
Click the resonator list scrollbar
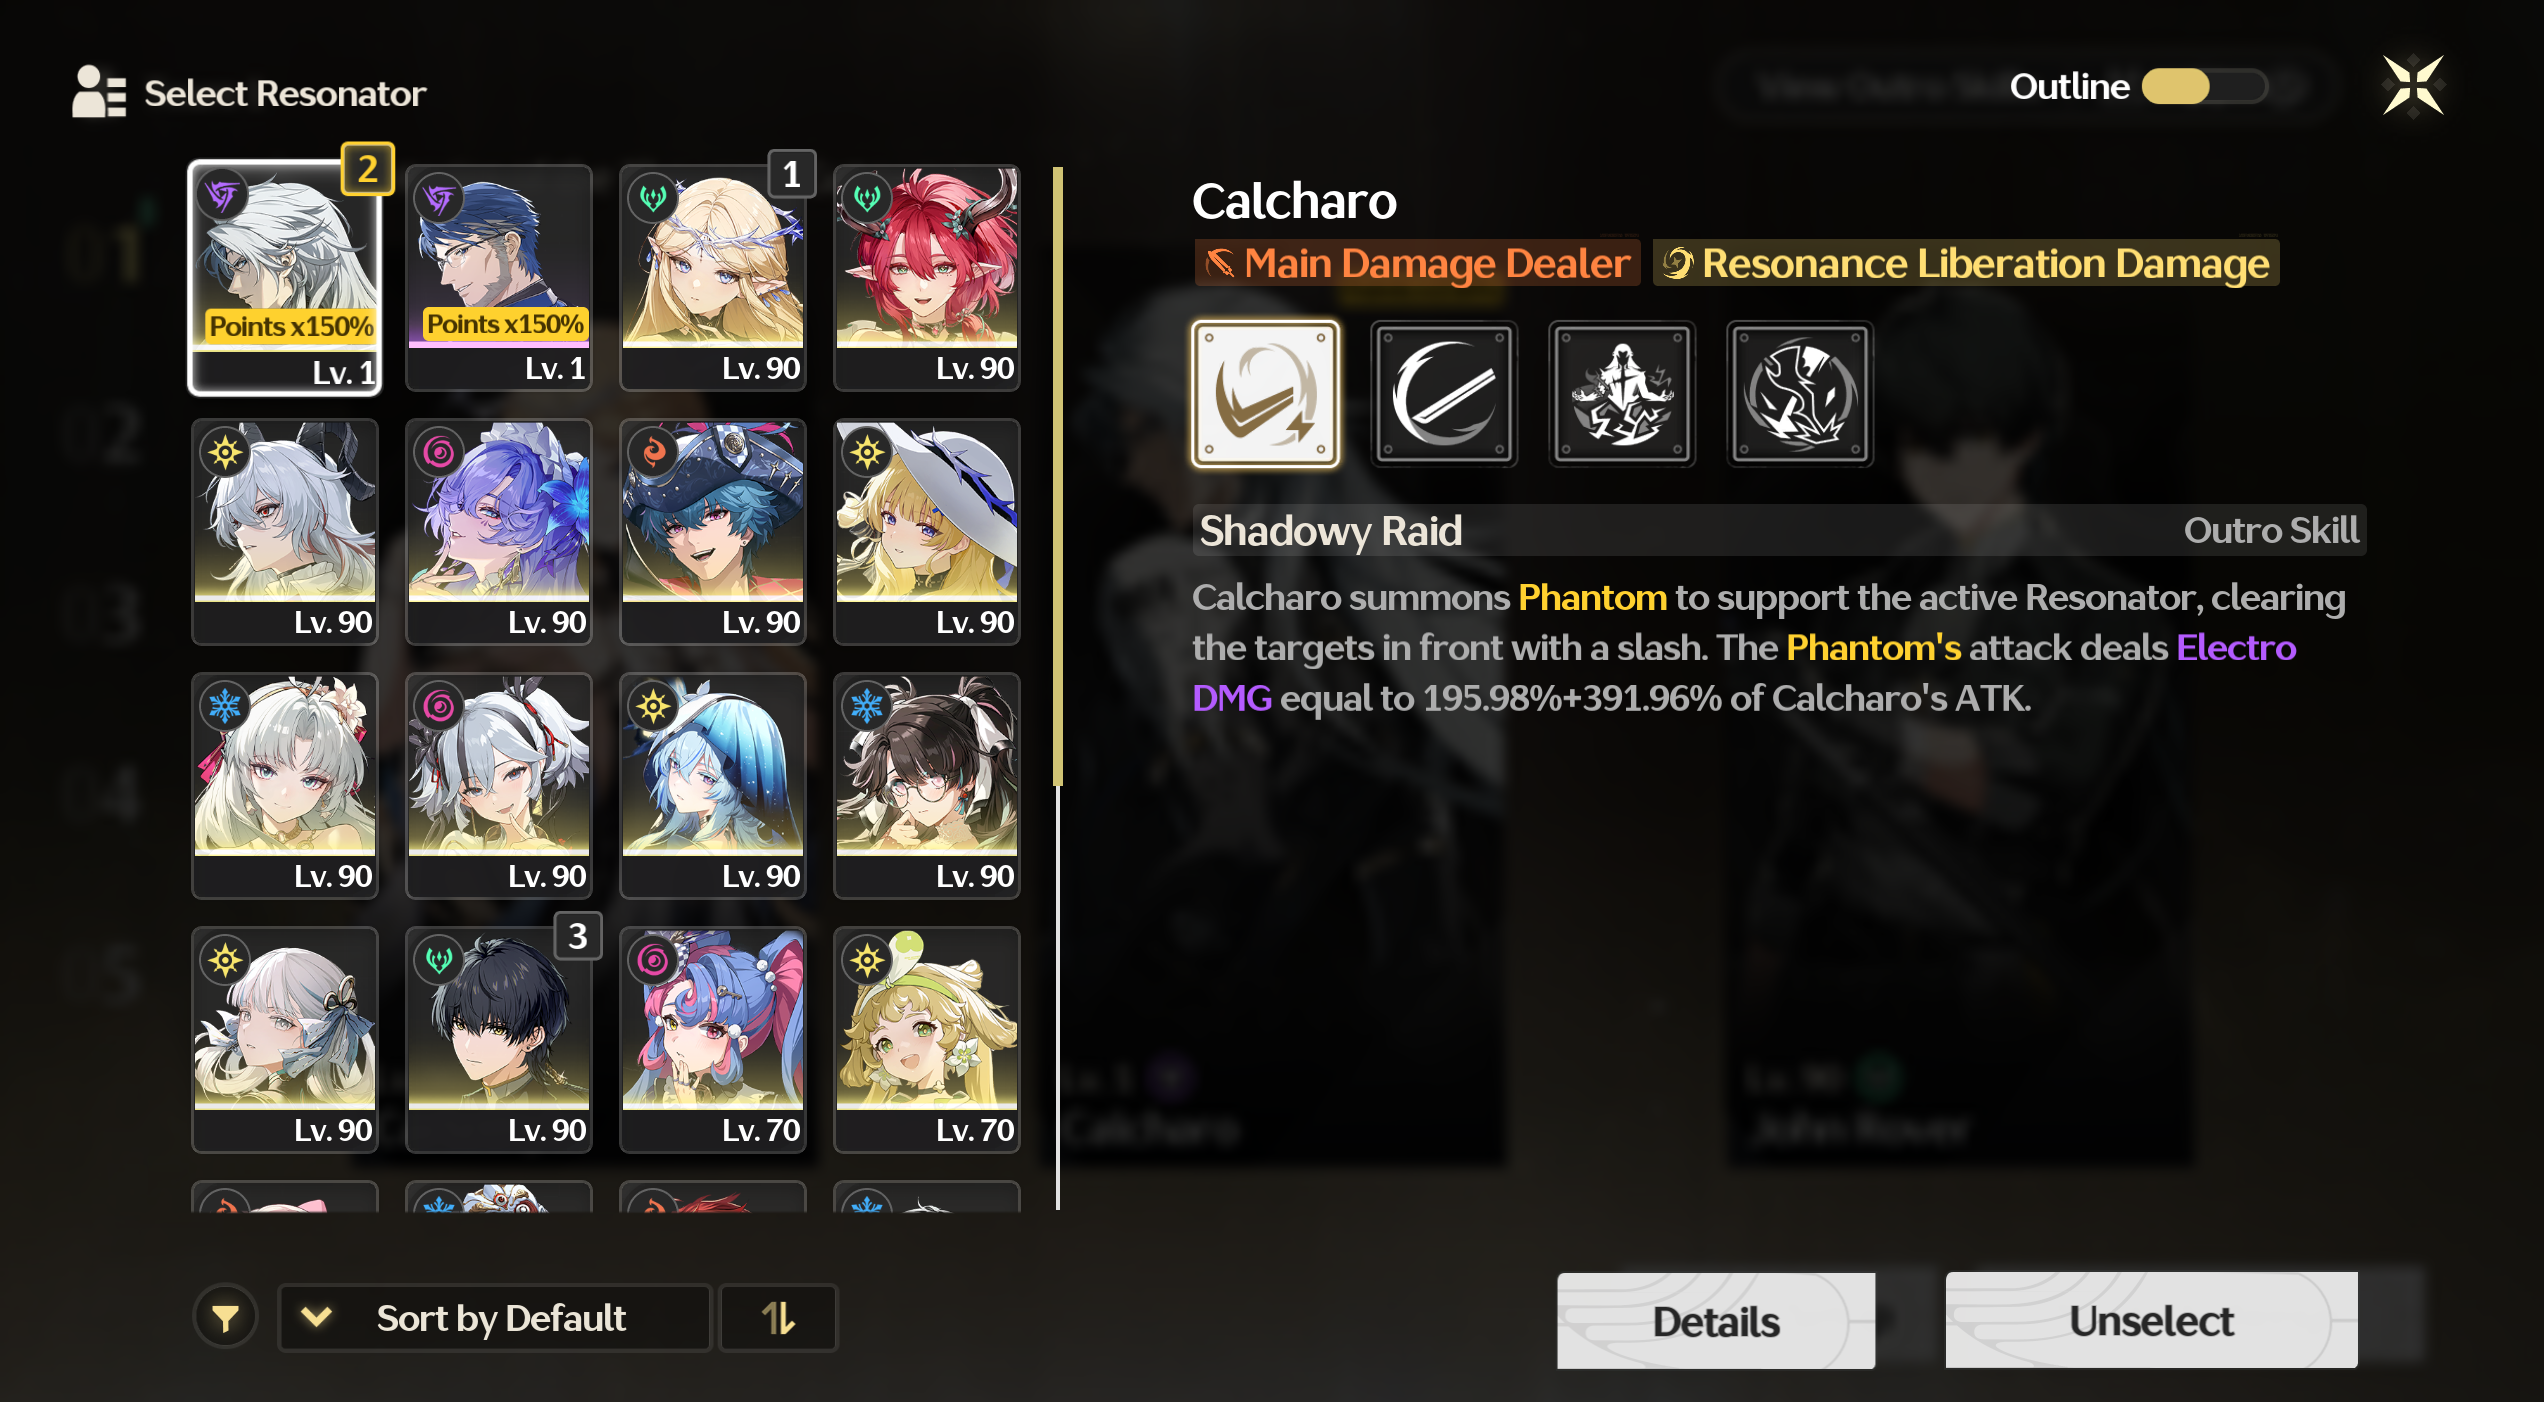click(x=1057, y=688)
